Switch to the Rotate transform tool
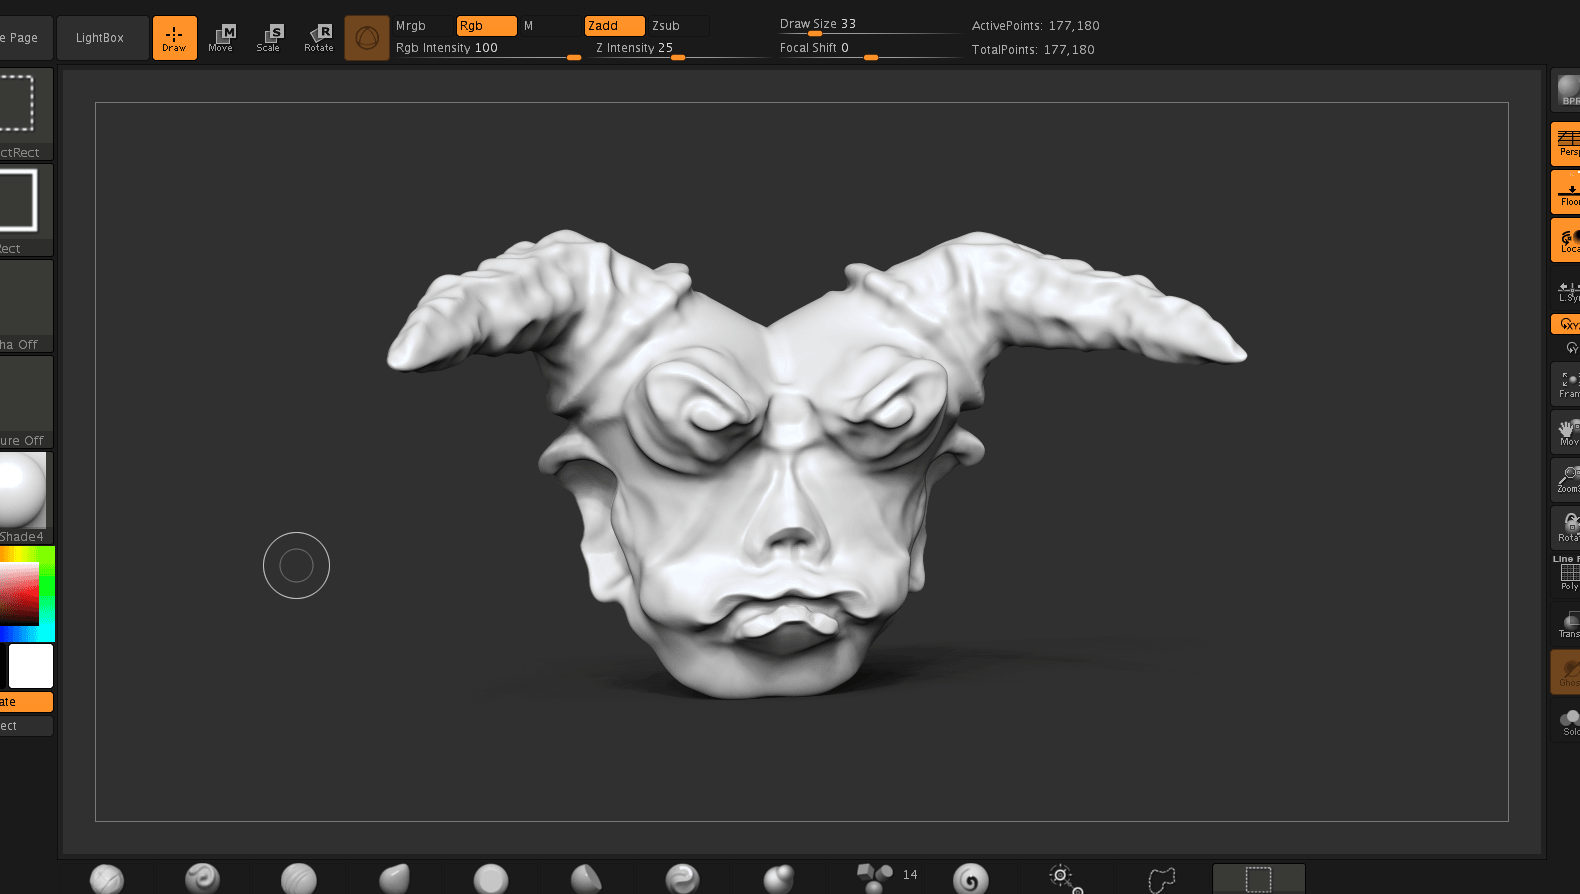Image resolution: width=1580 pixels, height=894 pixels. click(x=319, y=38)
